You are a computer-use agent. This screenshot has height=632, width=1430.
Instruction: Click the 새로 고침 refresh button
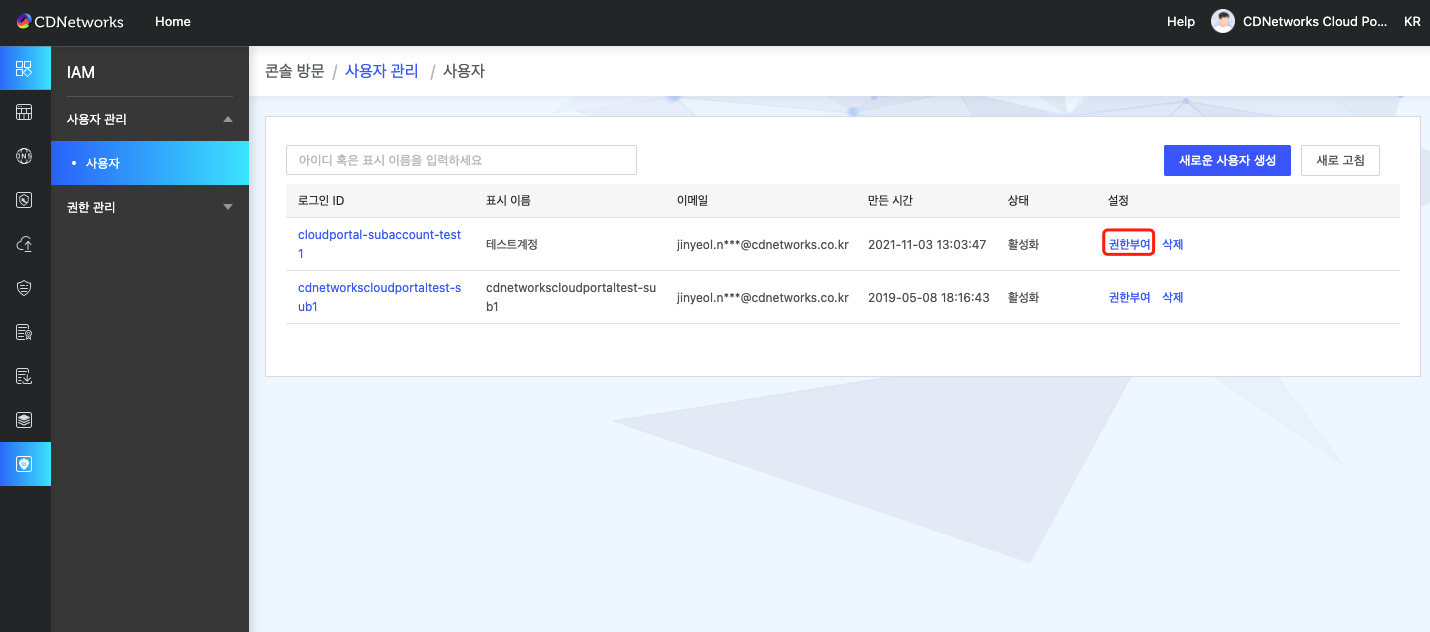[1340, 160]
